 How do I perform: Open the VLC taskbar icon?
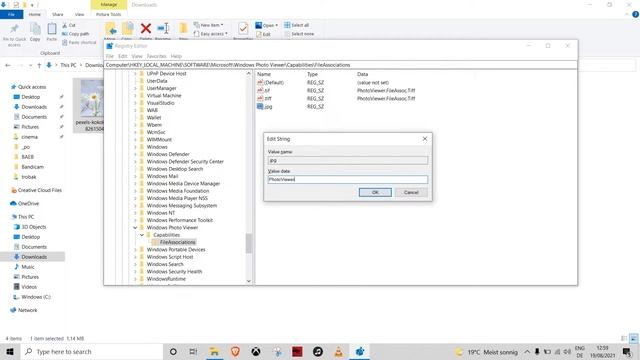click(339, 352)
